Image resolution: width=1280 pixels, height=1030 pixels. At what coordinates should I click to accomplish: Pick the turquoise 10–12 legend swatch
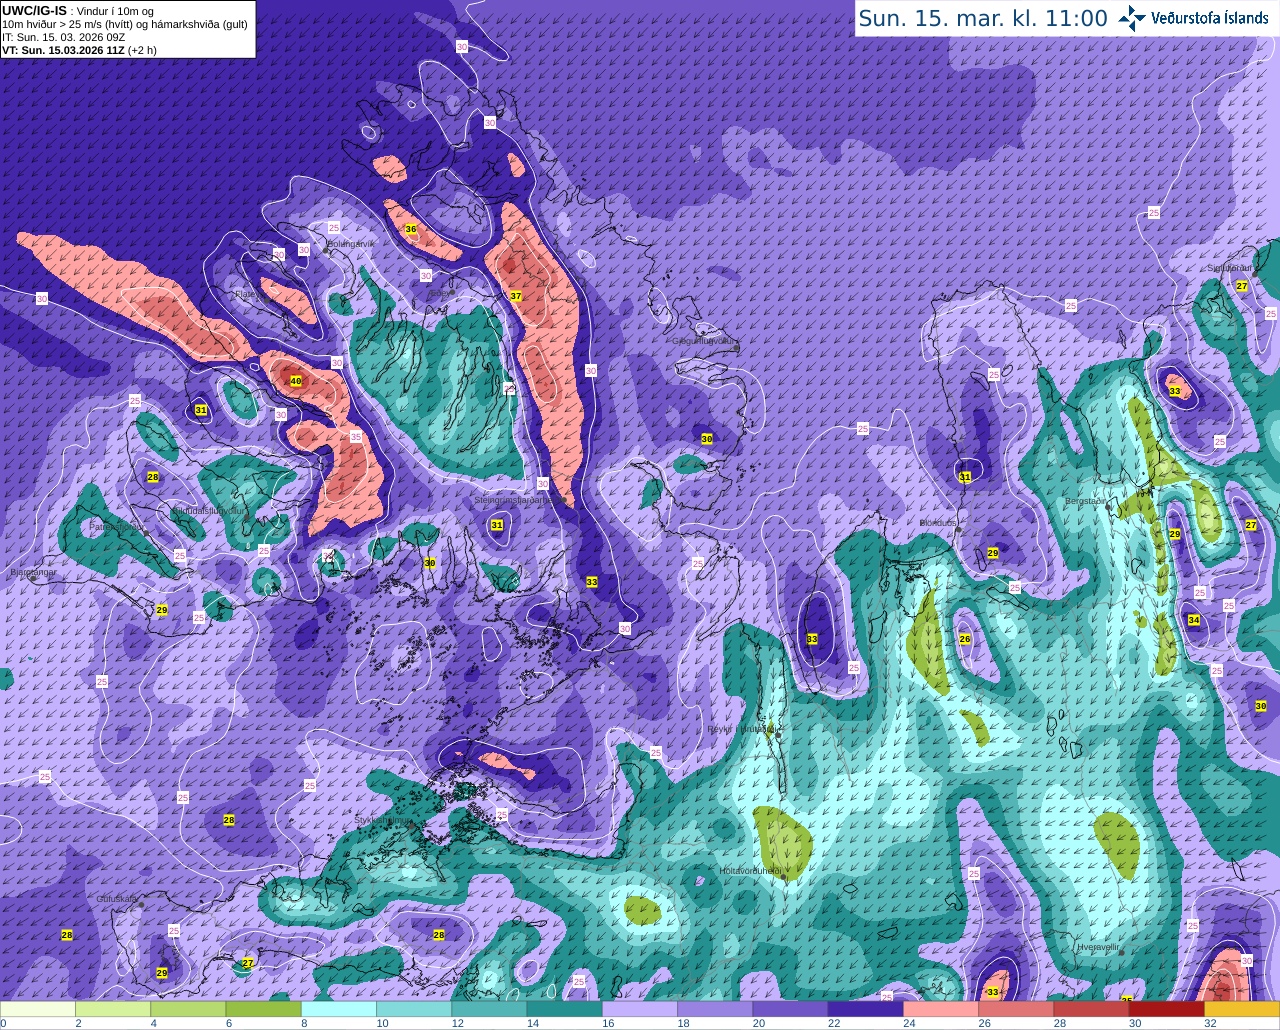click(413, 1008)
